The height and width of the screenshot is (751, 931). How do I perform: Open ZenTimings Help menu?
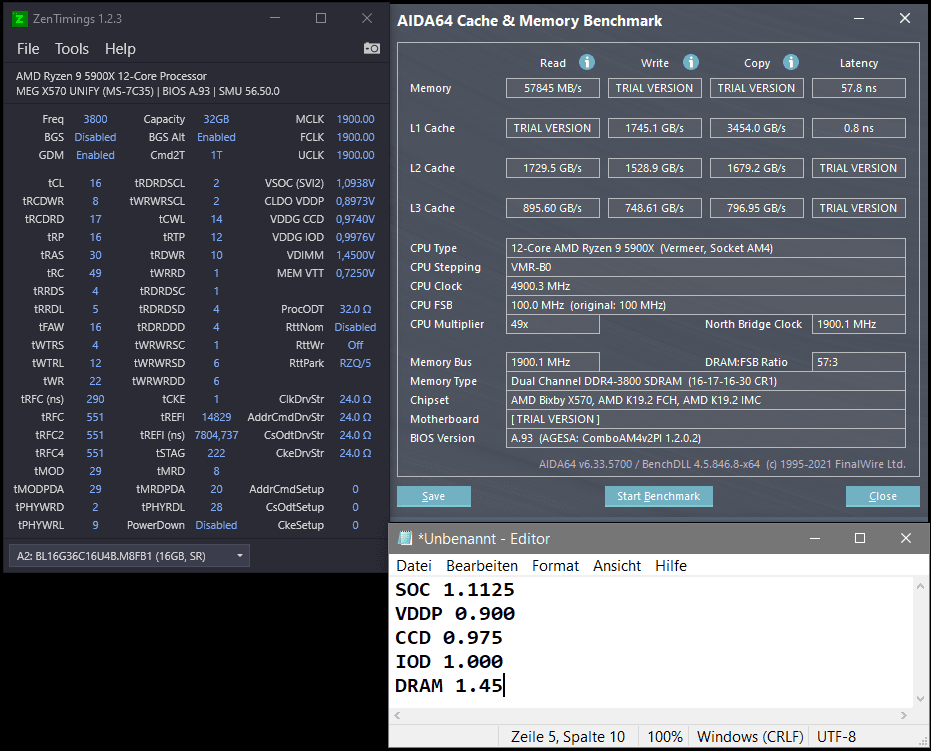[x=120, y=49]
